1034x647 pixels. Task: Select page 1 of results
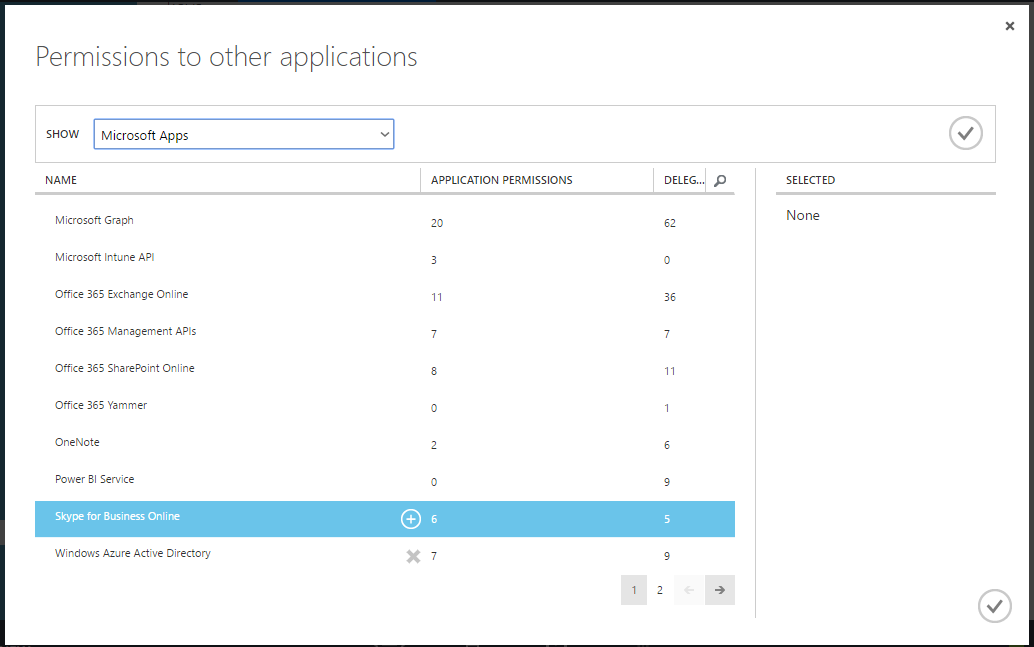click(x=634, y=590)
